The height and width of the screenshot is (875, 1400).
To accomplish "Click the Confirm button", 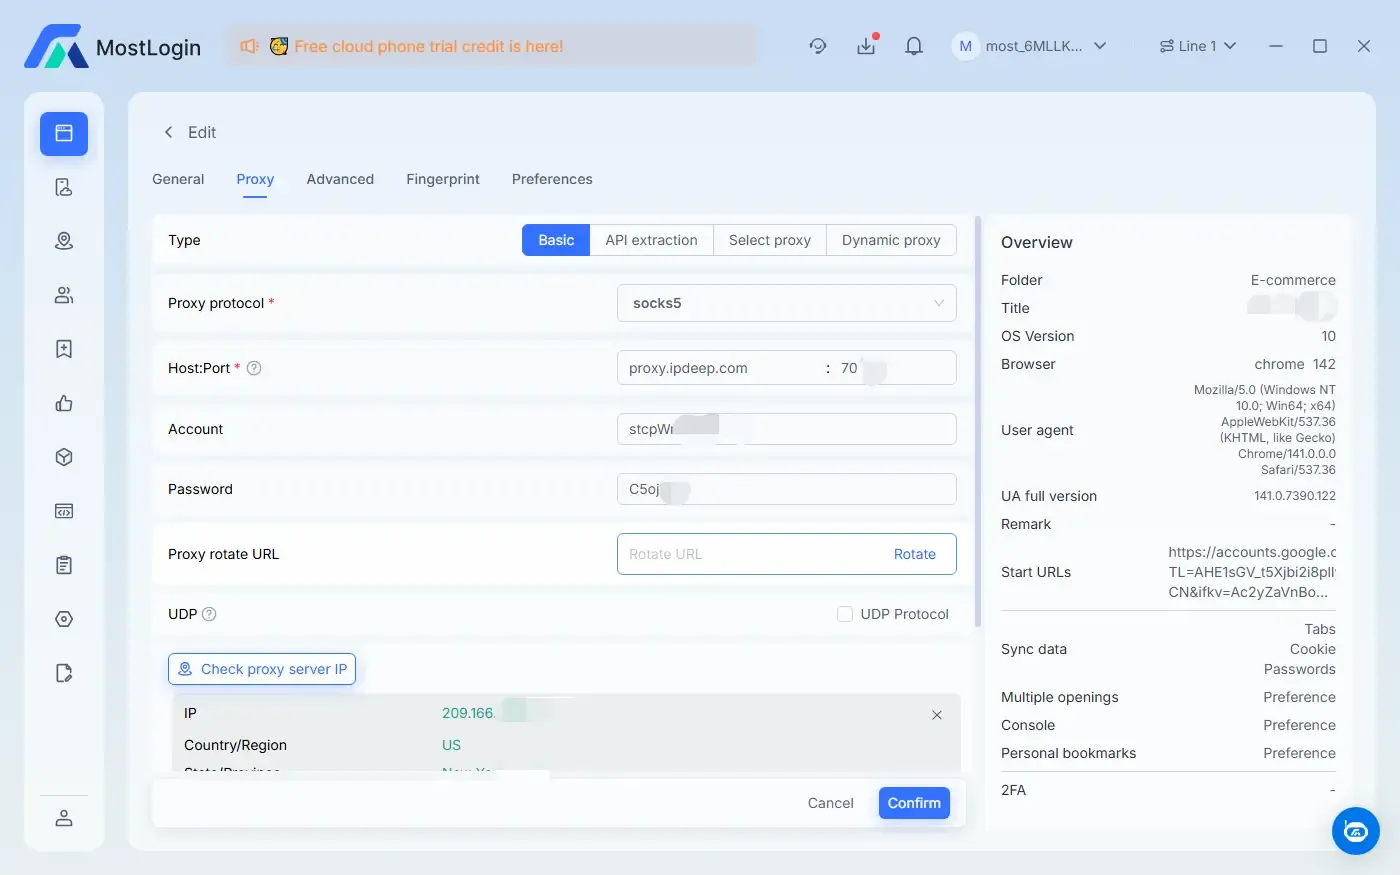I will point(913,803).
